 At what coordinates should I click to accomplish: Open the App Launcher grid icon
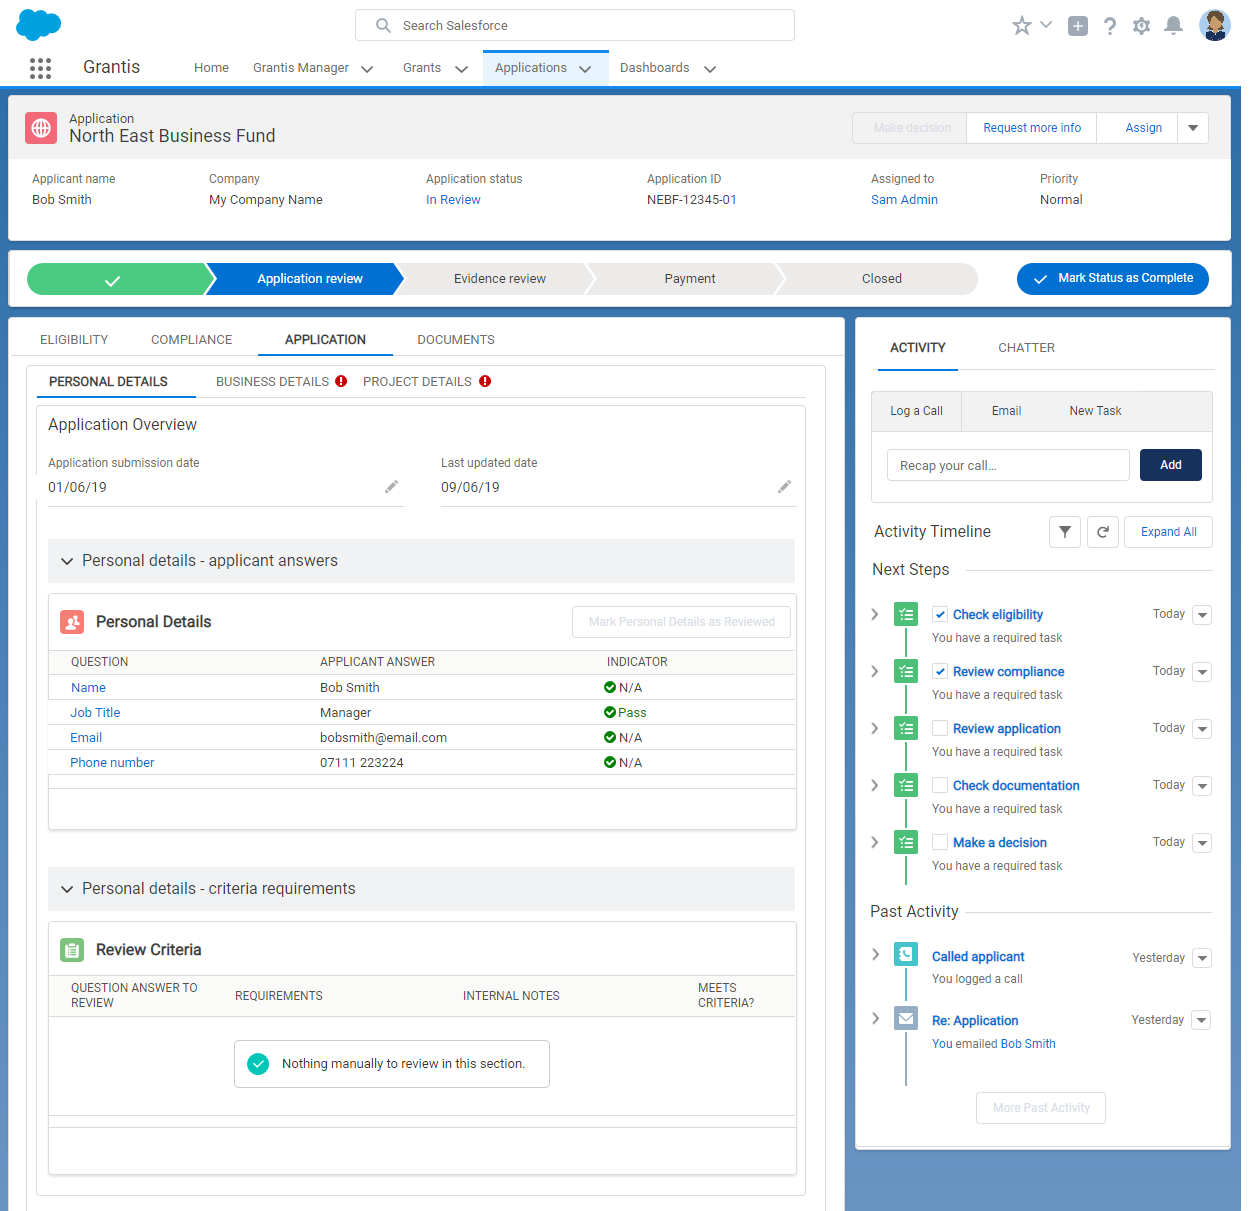(x=40, y=68)
